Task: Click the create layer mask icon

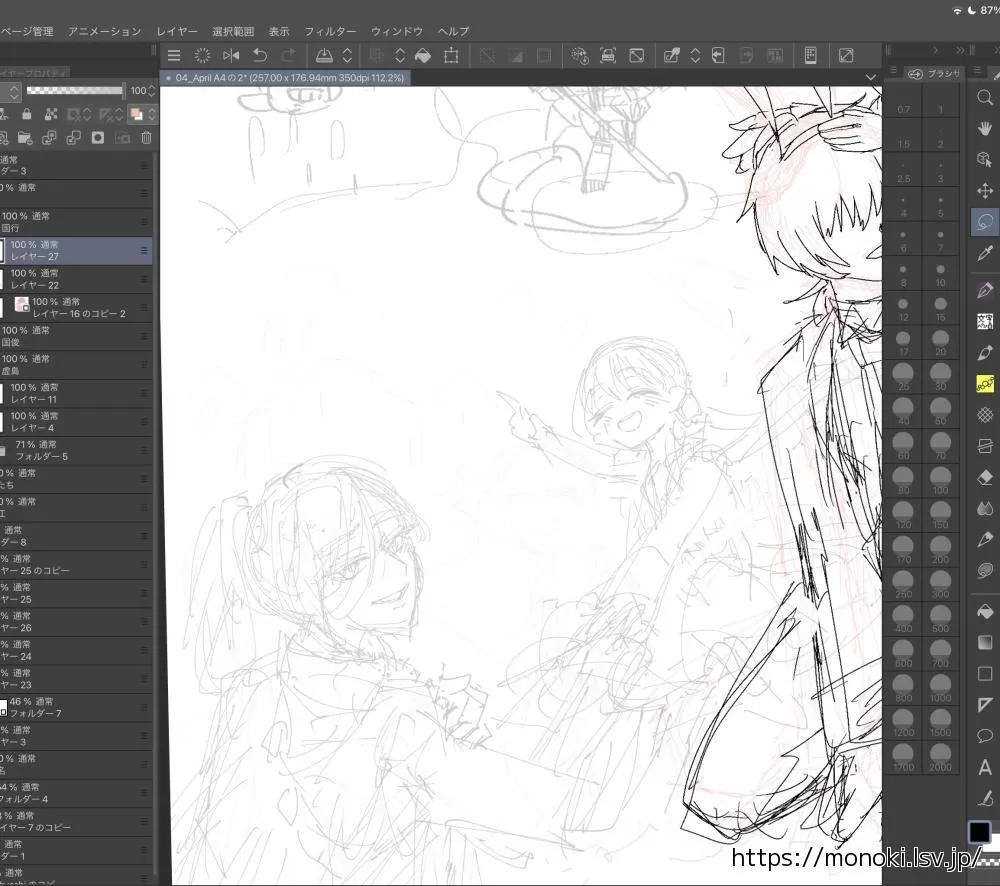Action: point(98,138)
